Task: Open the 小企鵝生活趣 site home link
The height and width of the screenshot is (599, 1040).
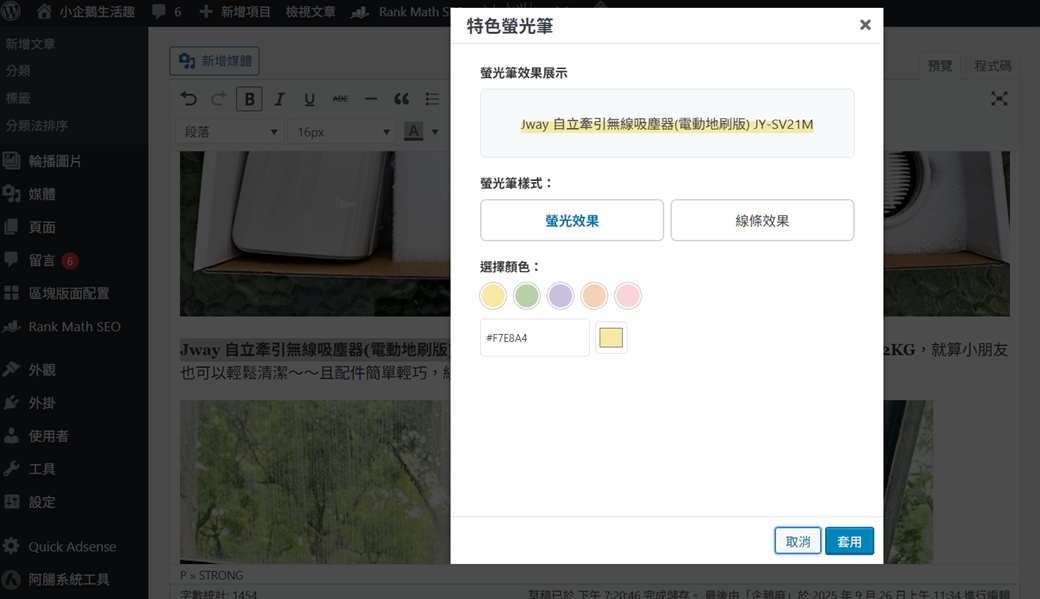Action: point(86,11)
